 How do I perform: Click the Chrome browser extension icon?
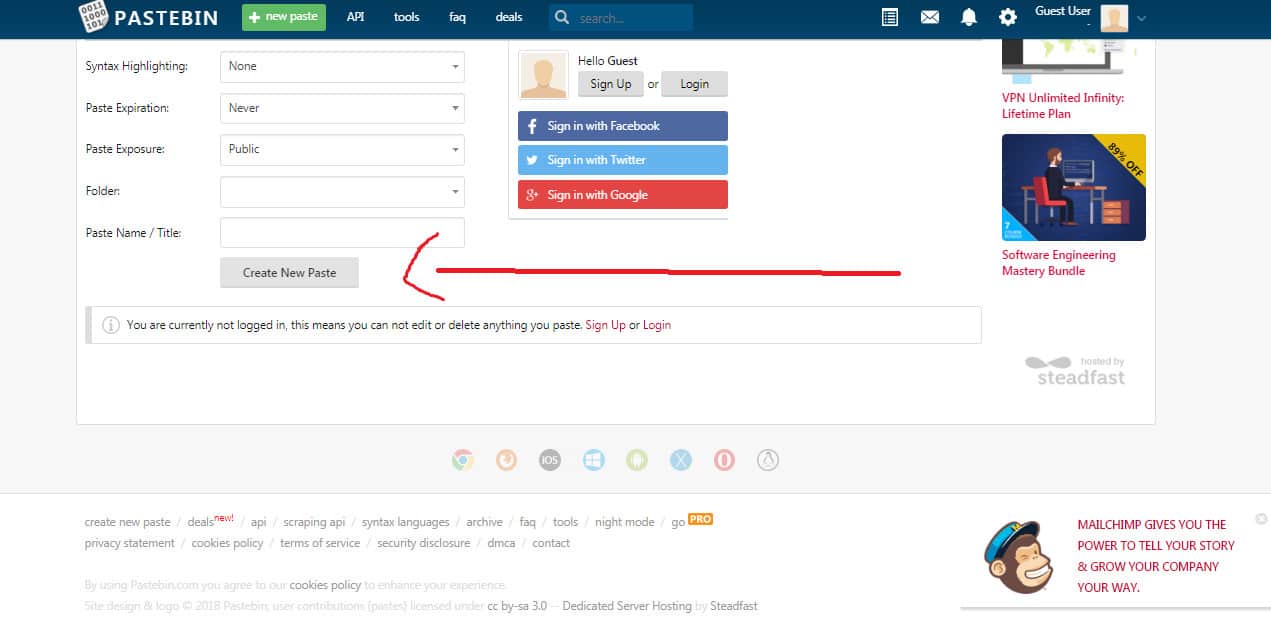pos(462,460)
